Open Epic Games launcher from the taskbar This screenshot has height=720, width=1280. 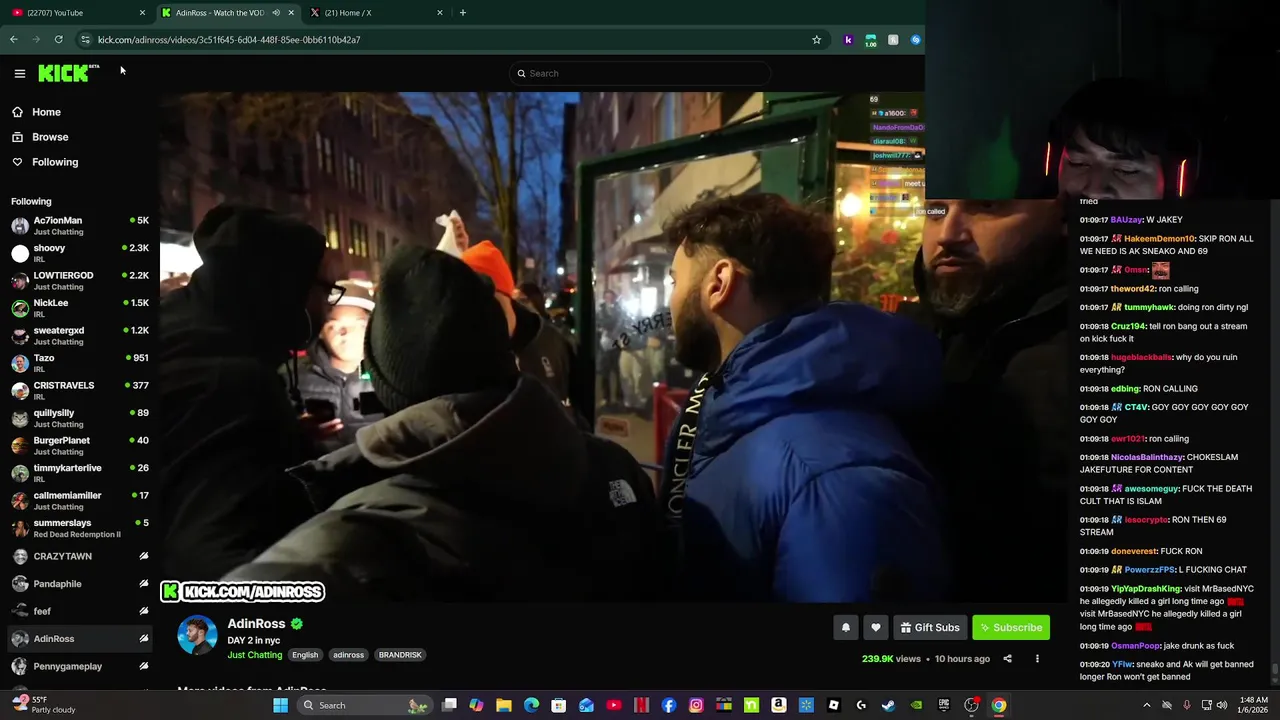(x=943, y=705)
